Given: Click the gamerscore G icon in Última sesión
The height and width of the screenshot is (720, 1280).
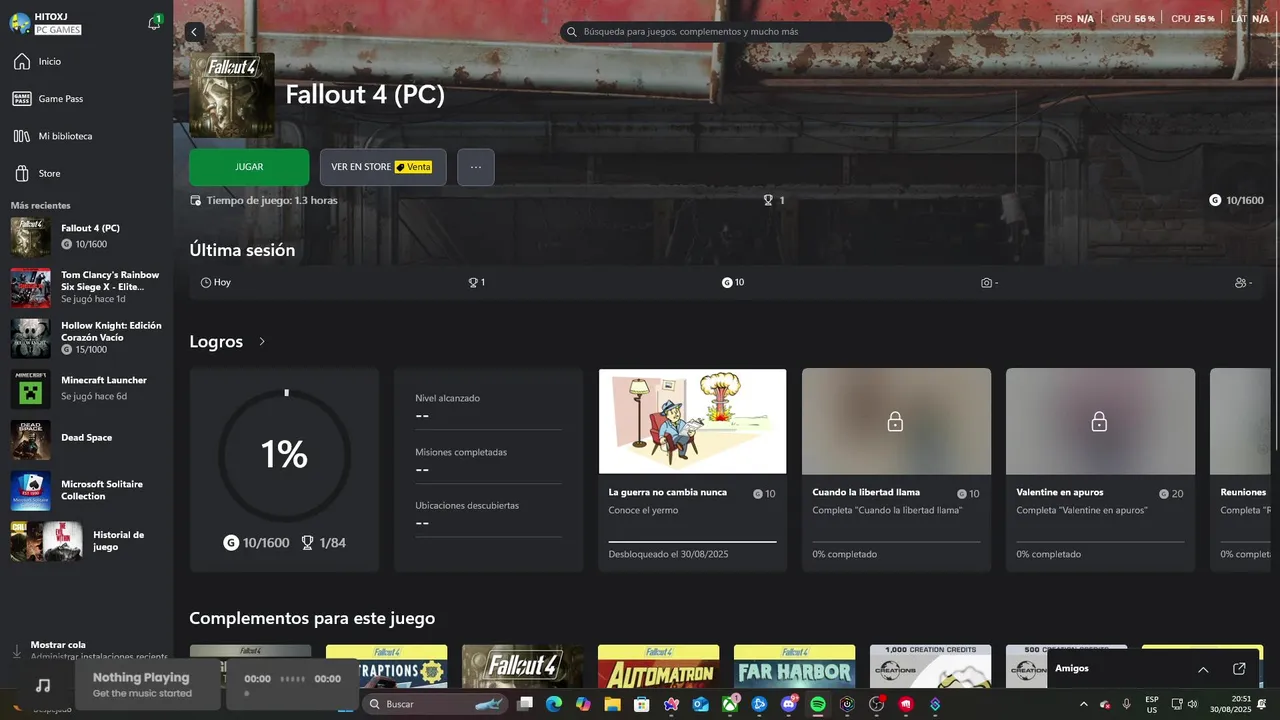Looking at the screenshot, I should click(727, 283).
